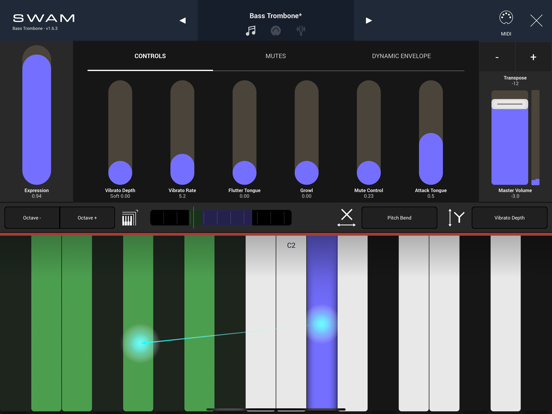Click the Transpose -12 value

point(515,83)
